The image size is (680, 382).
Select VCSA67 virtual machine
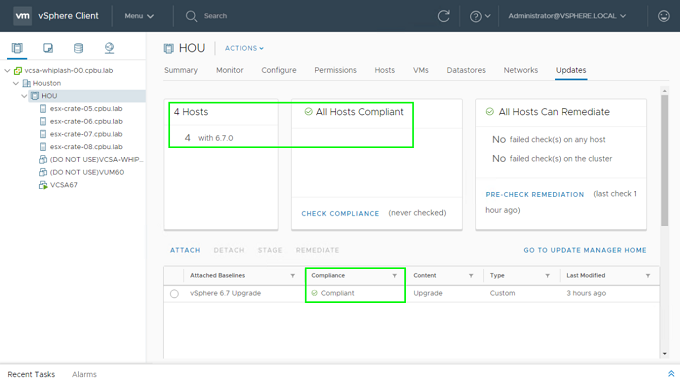click(x=64, y=185)
